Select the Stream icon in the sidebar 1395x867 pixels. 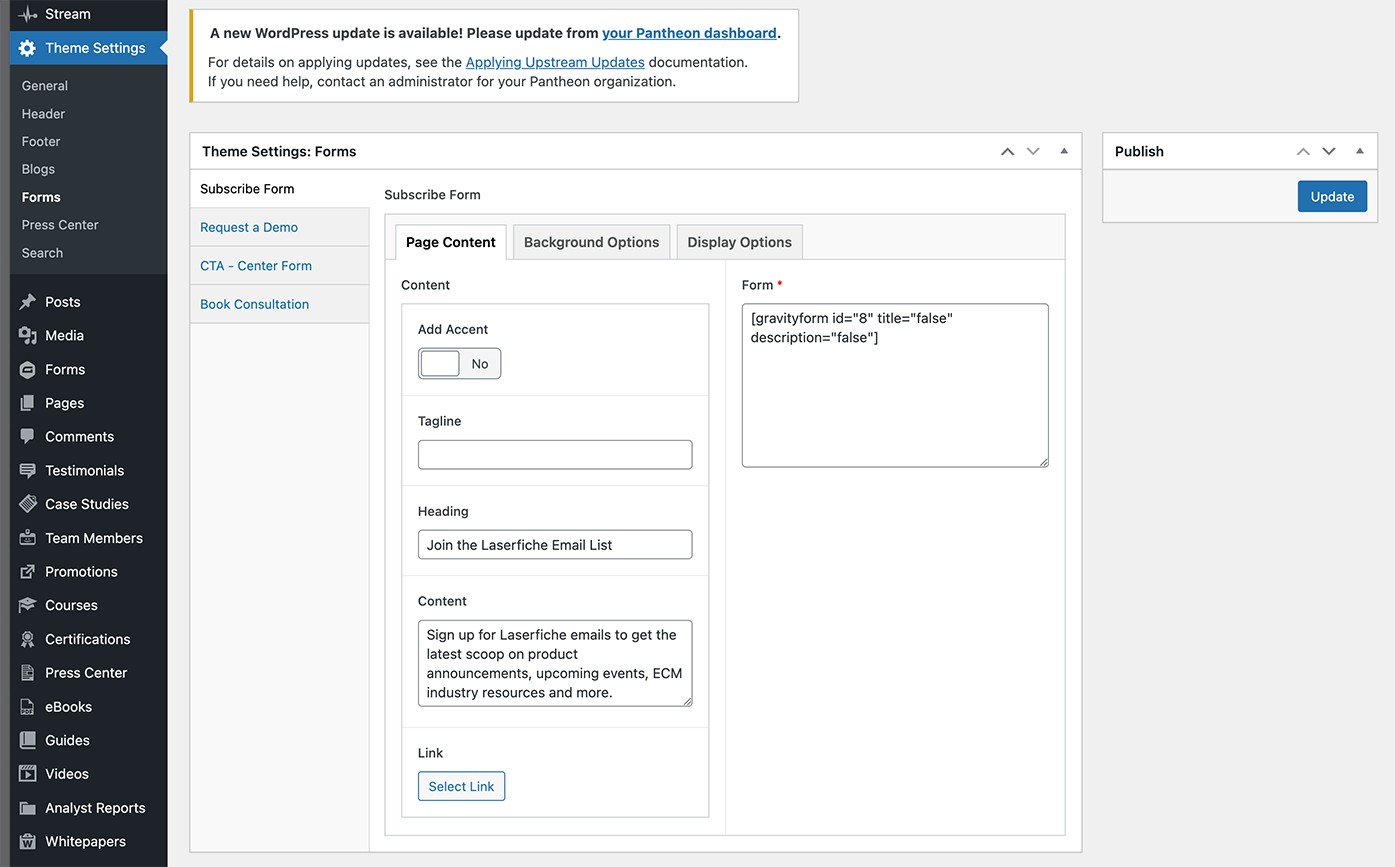point(27,14)
